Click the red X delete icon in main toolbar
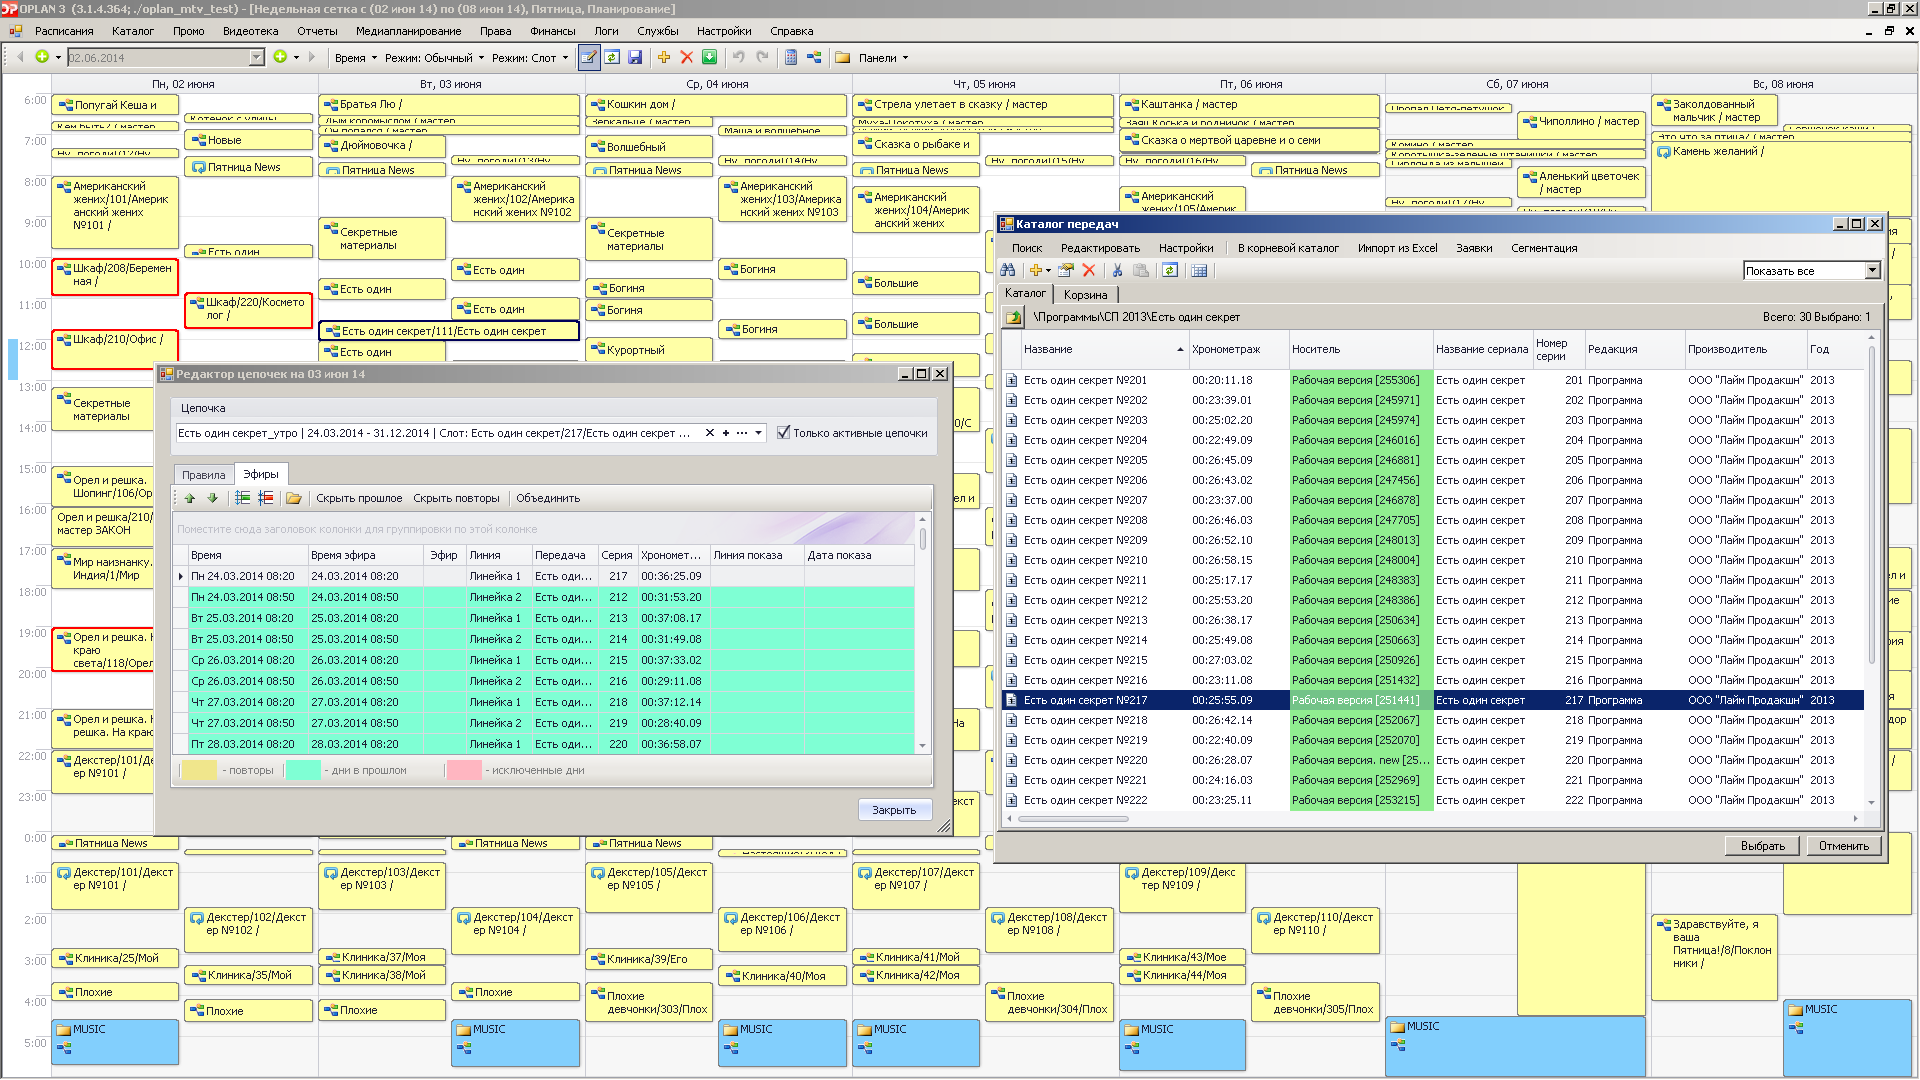 [x=686, y=58]
